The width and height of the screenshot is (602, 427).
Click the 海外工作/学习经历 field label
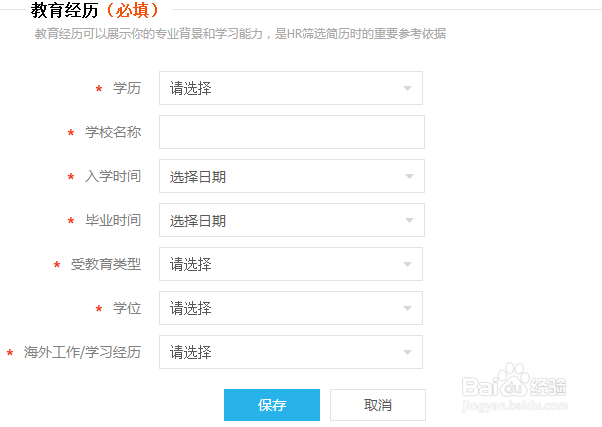coord(83,353)
